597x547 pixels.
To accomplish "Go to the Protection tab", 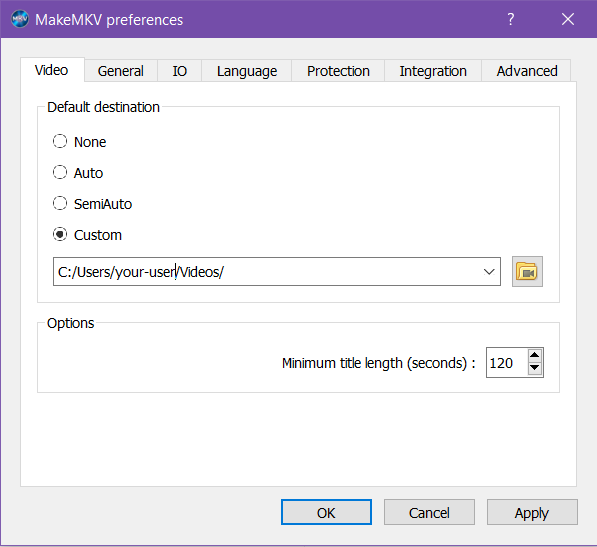I will pyautogui.click(x=338, y=71).
